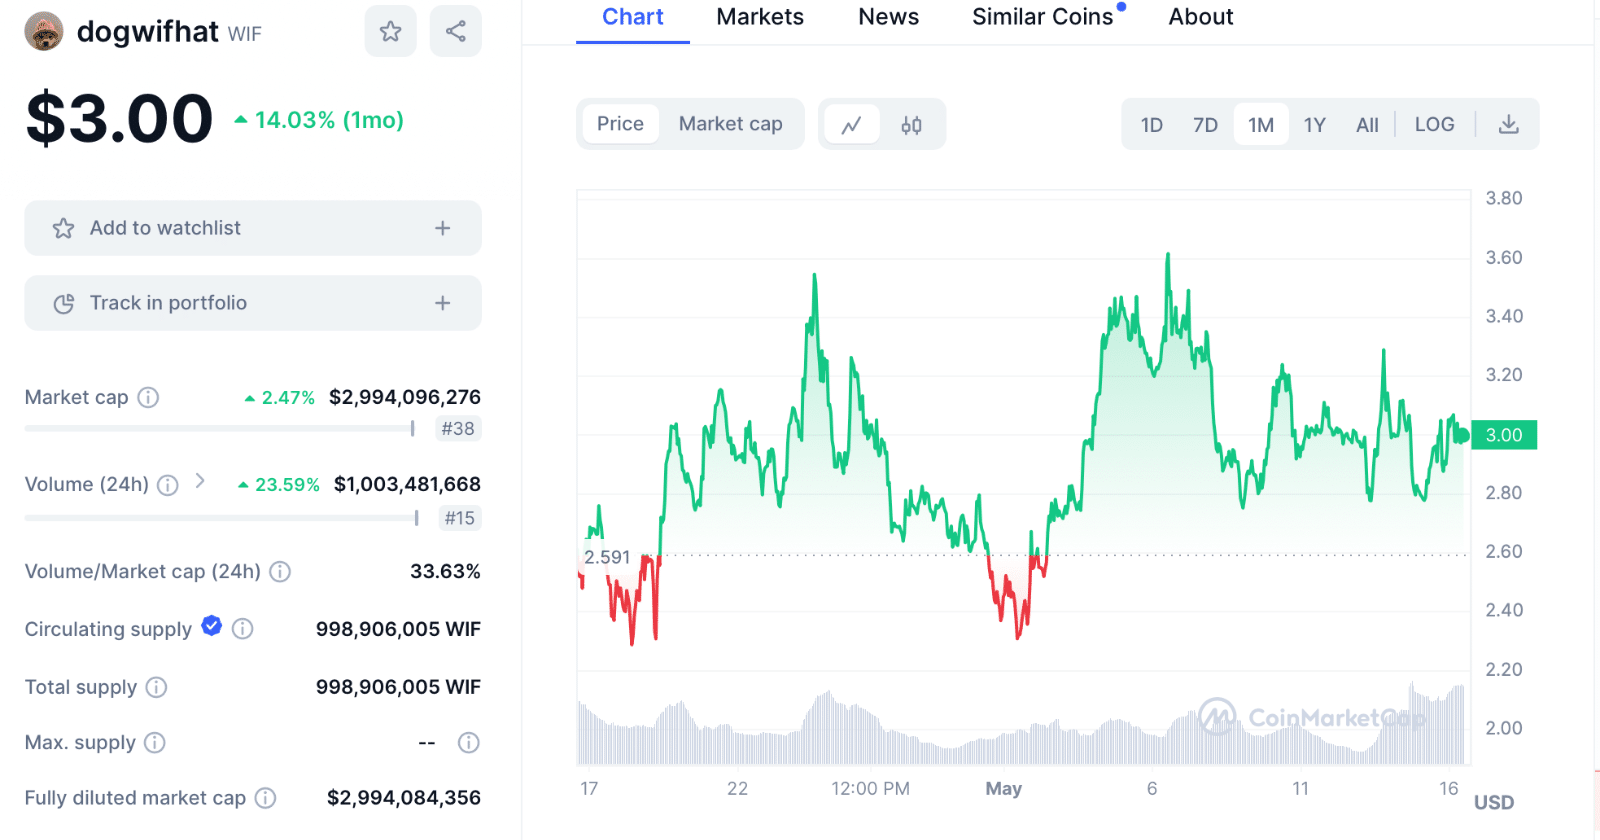The image size is (1600, 840).
Task: Select Price chart mode
Action: (620, 124)
